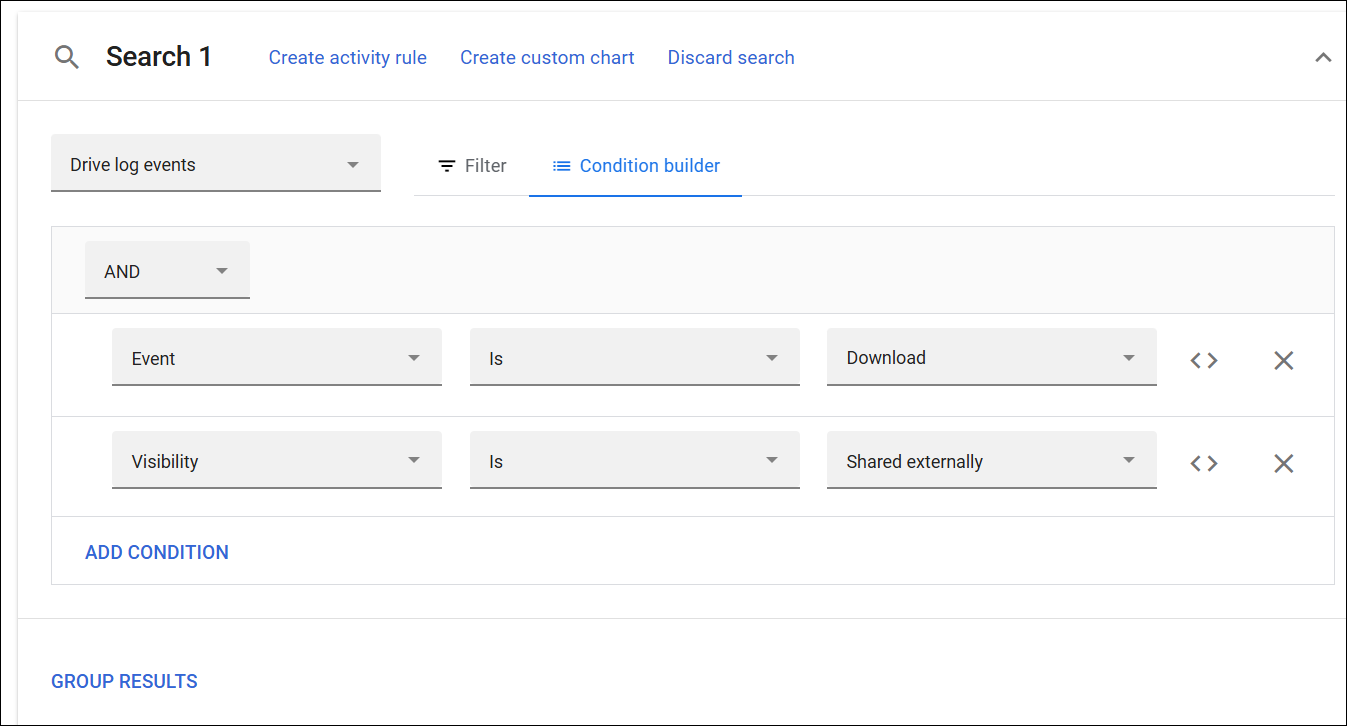Click the nested condition icon in Visibility row

1204,463
